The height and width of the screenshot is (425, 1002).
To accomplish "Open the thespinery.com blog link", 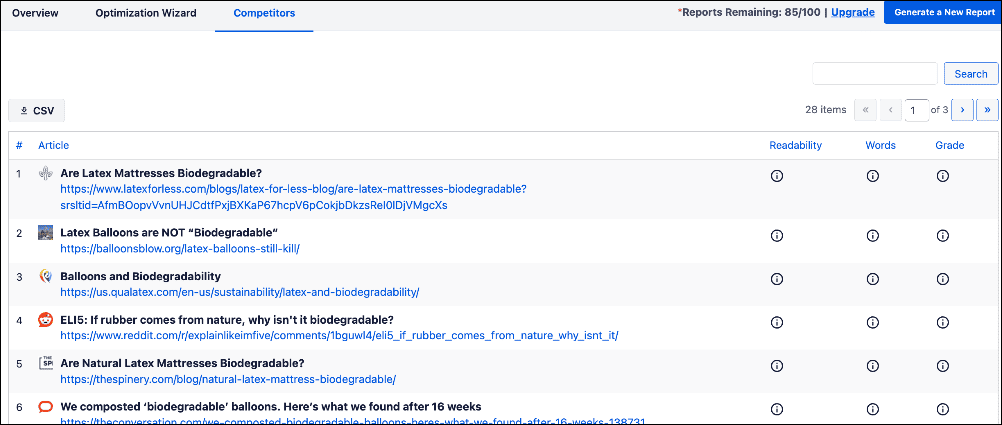I will (x=228, y=379).
